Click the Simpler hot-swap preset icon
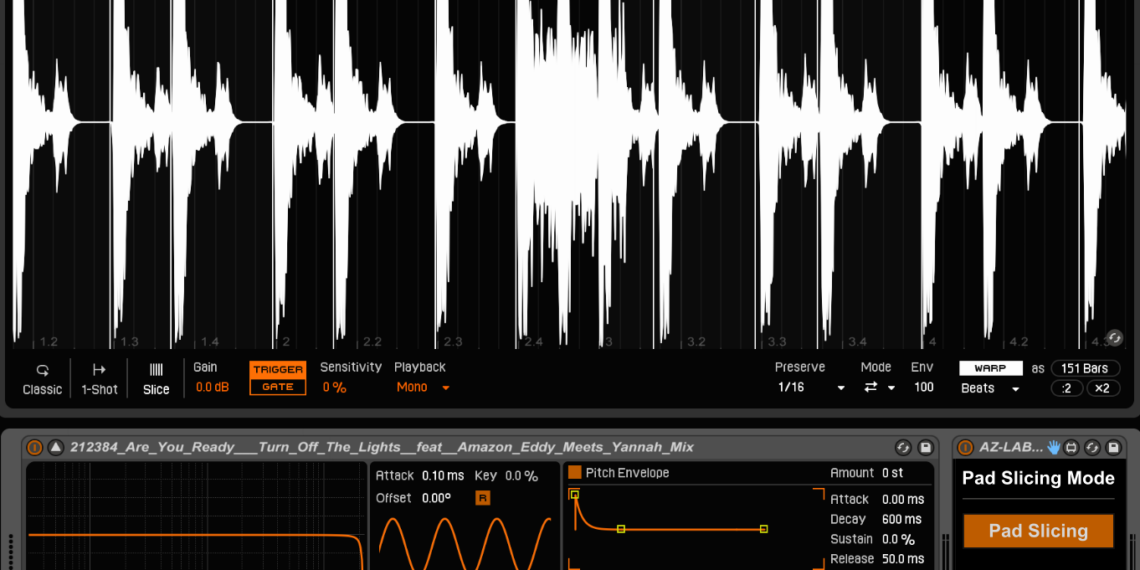The height and width of the screenshot is (570, 1140). 903,448
